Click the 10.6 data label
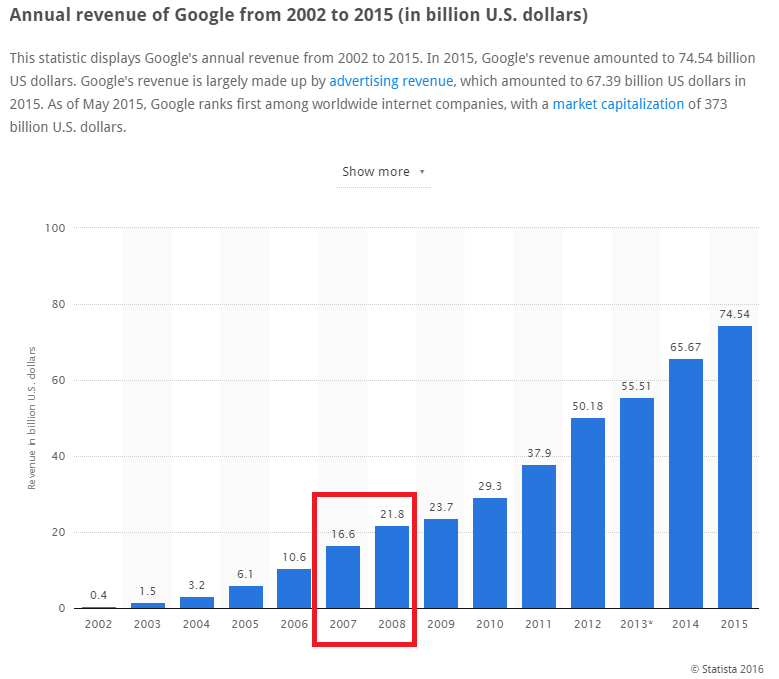 tap(294, 557)
